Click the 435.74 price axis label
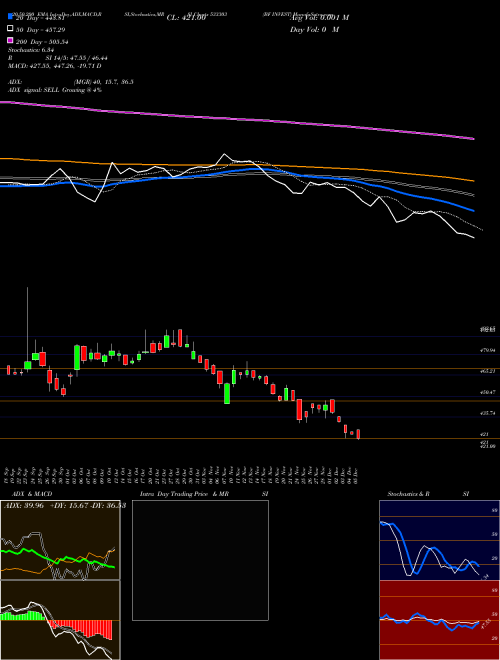The width and height of the screenshot is (500, 660). coord(489,413)
